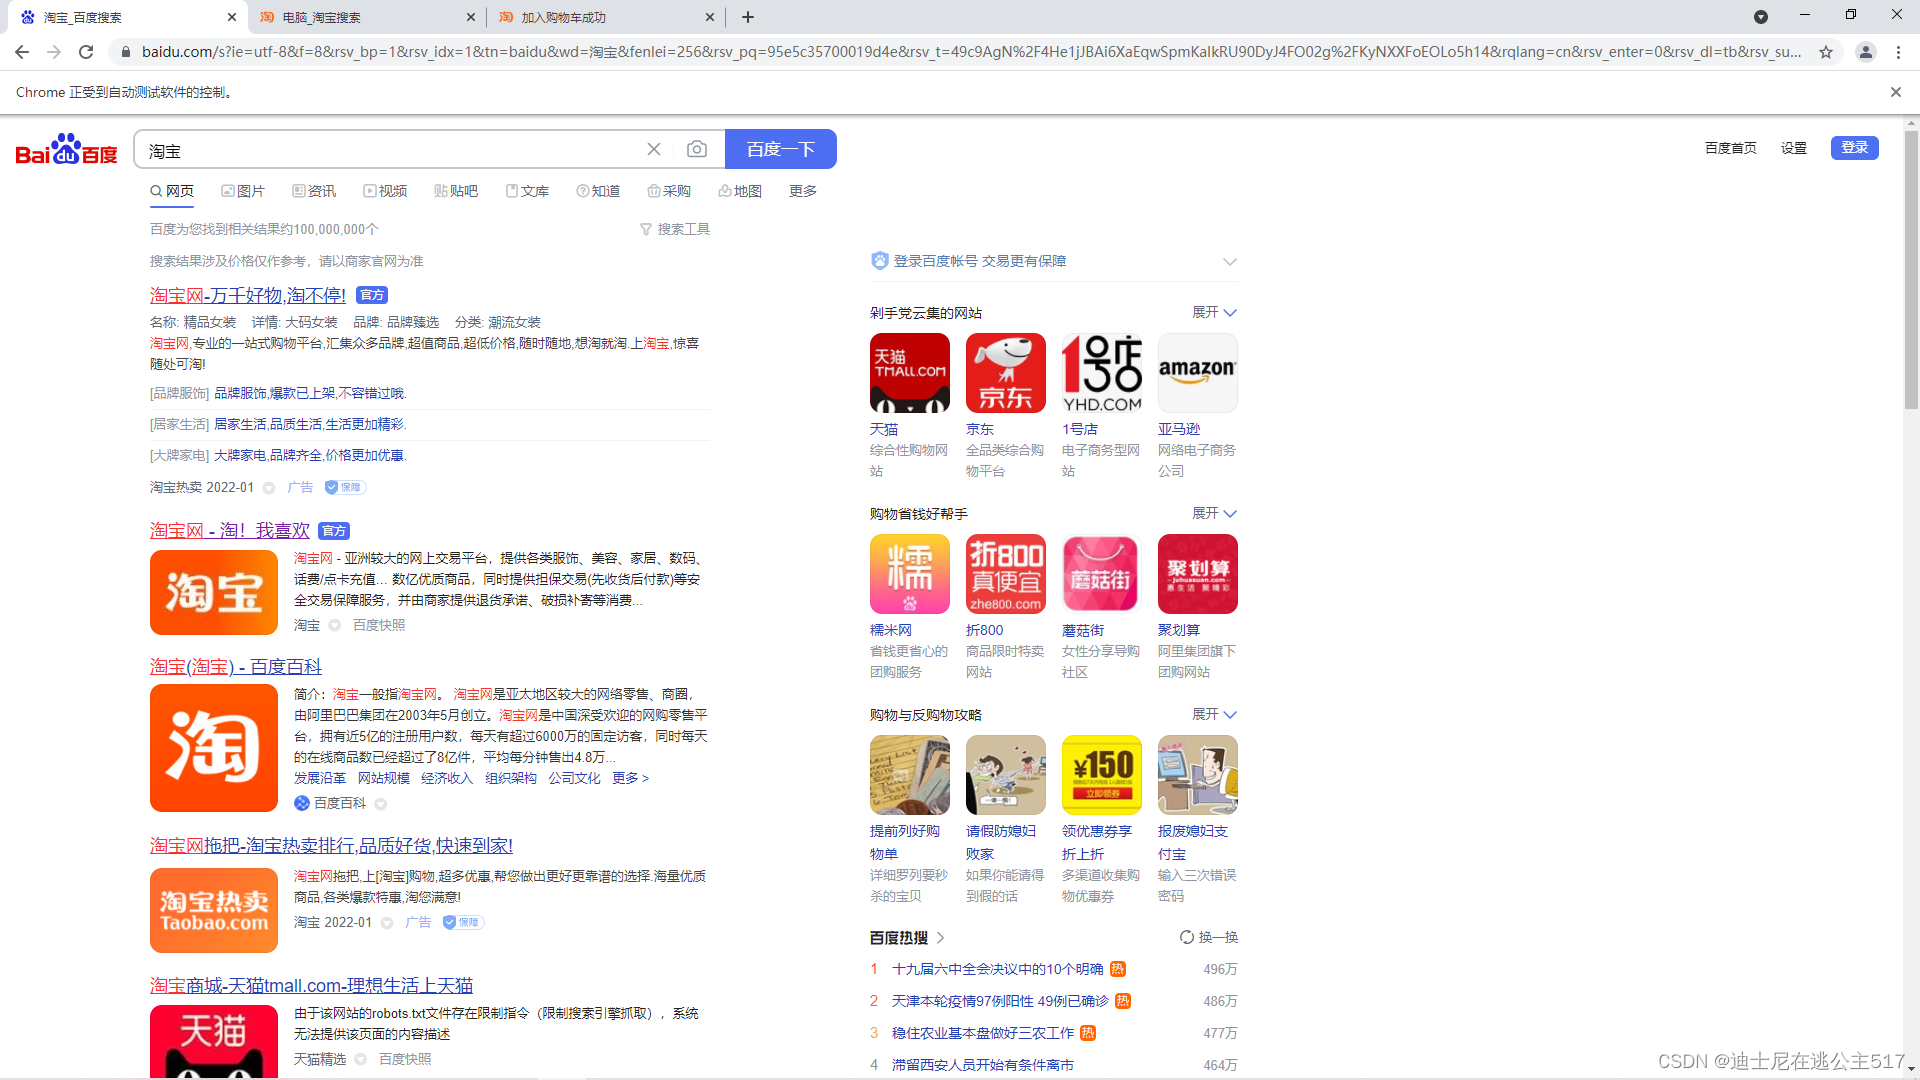Viewport: 1920px width, 1080px height.
Task: Reload the page with refresh icon
Action: click(x=86, y=51)
